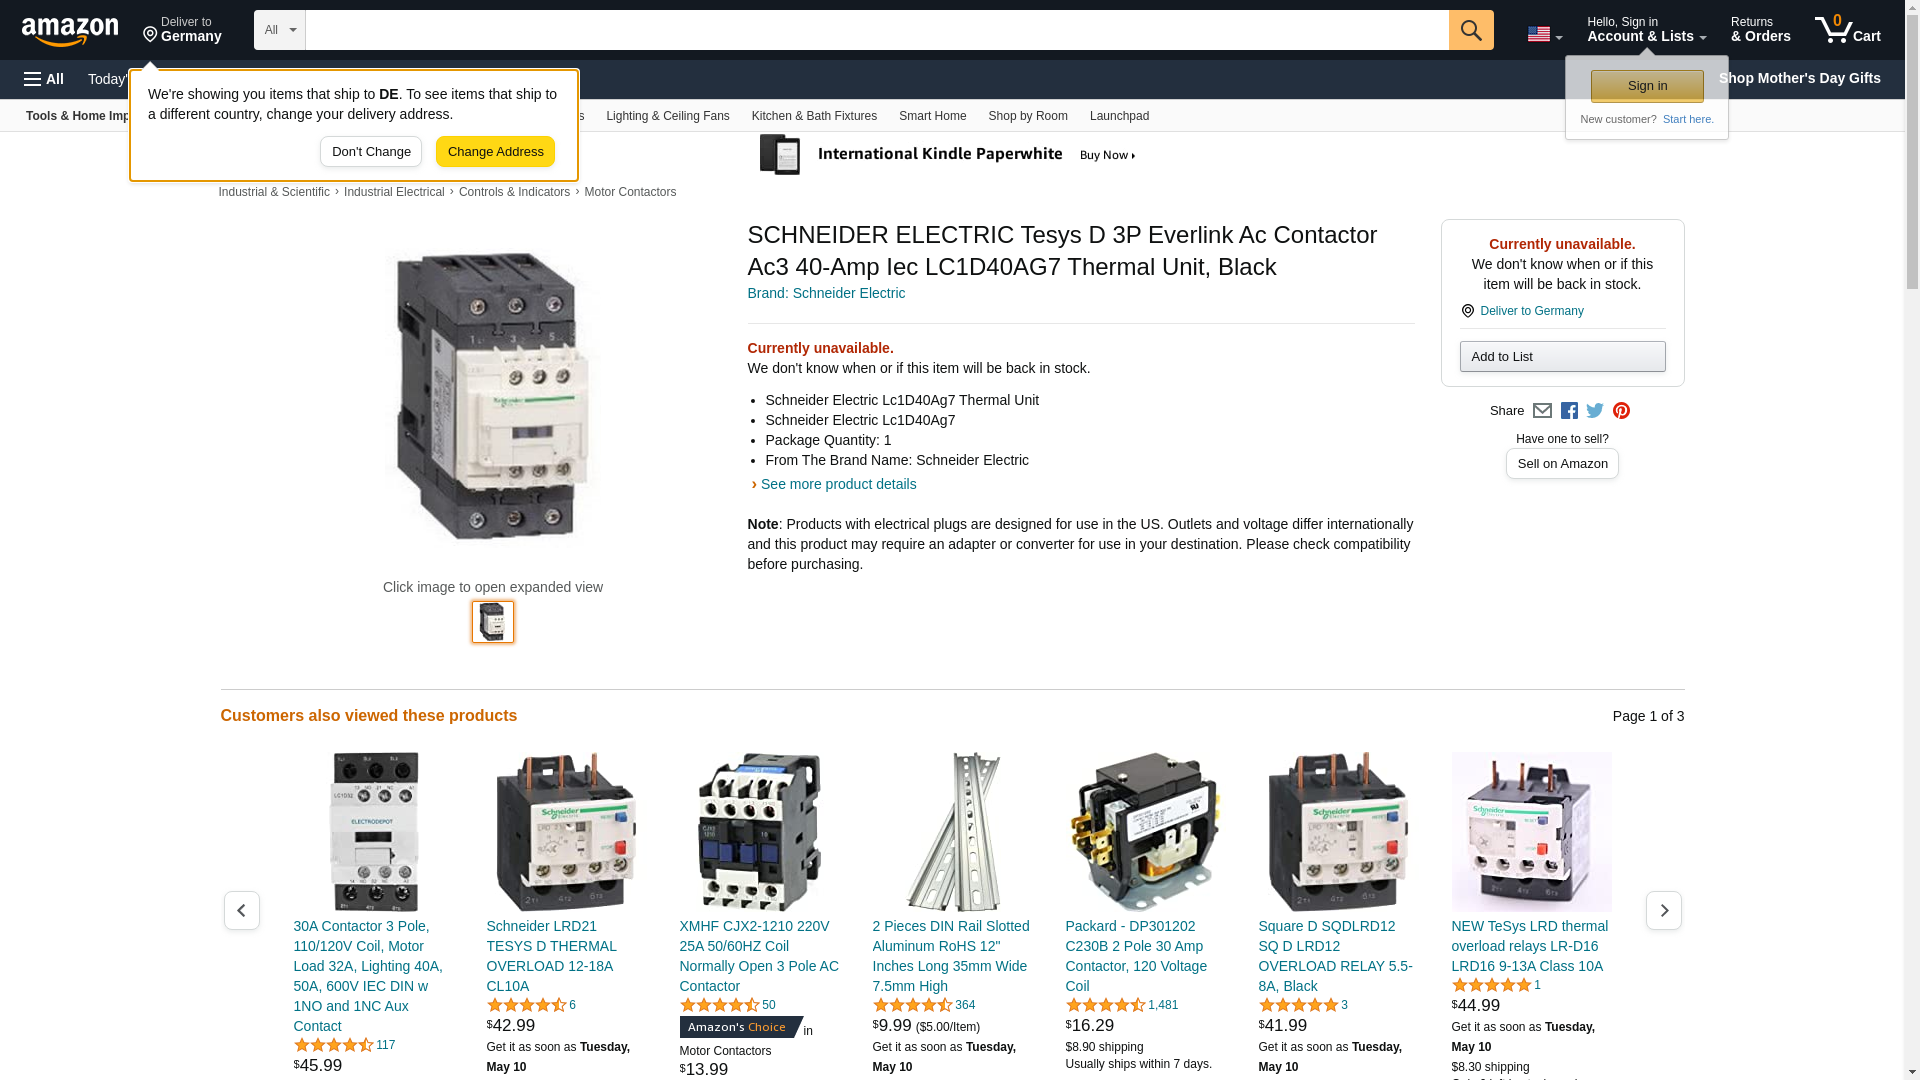Open the All hamburger menu
Viewport: 1920px width, 1080px height.
(x=44, y=79)
